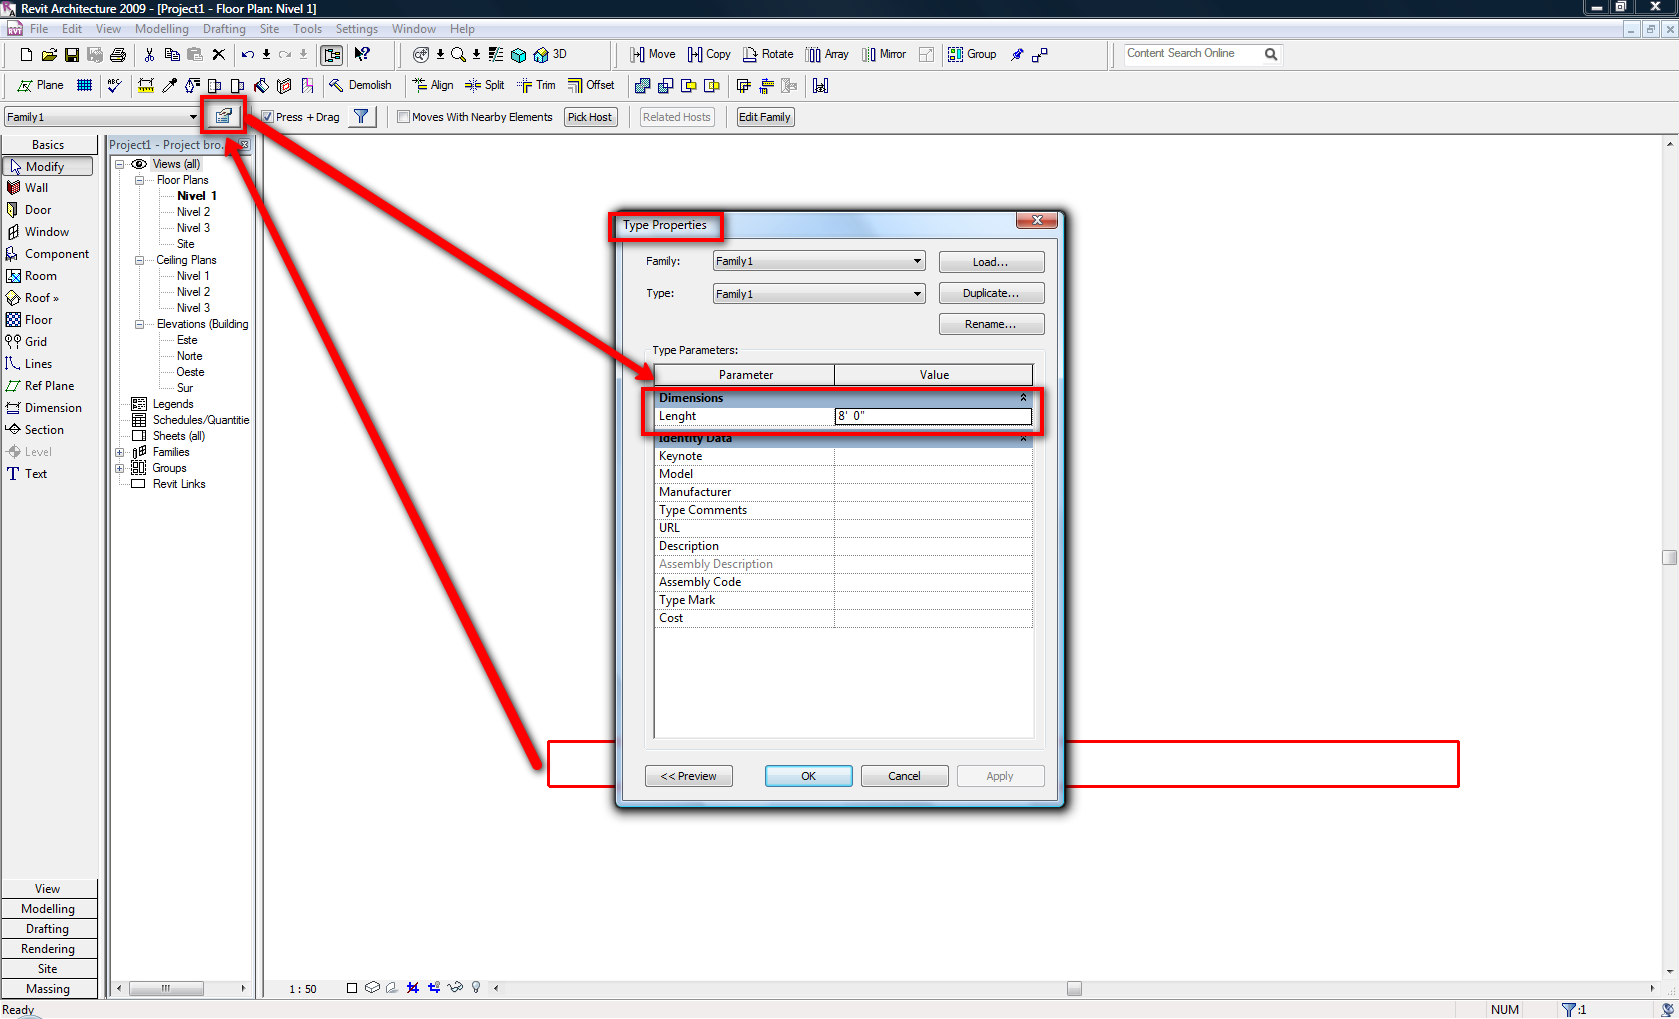Image resolution: width=1679 pixels, height=1019 pixels.
Task: Click Cancel in Type Properties dialog
Action: [904, 776]
